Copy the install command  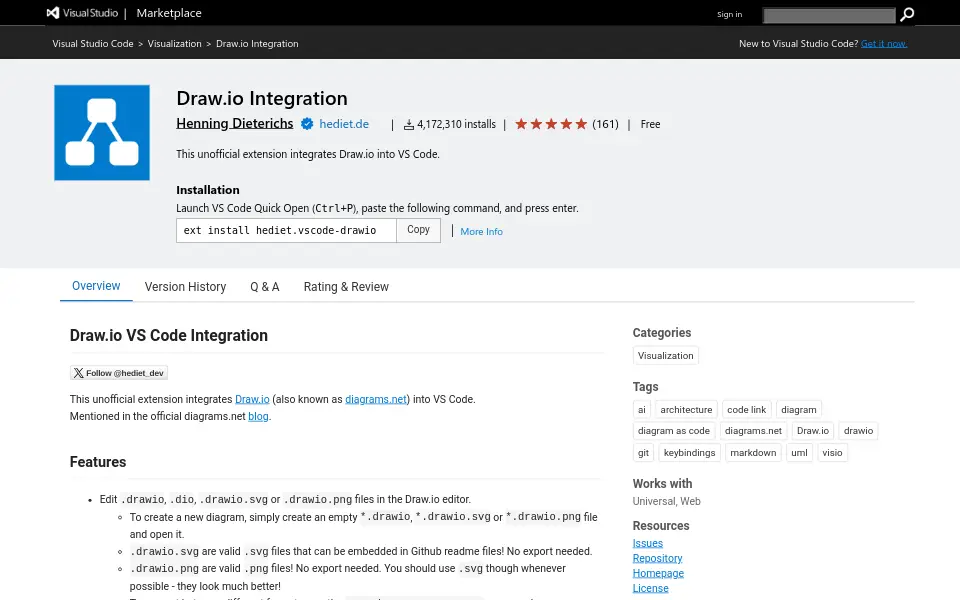click(x=418, y=230)
